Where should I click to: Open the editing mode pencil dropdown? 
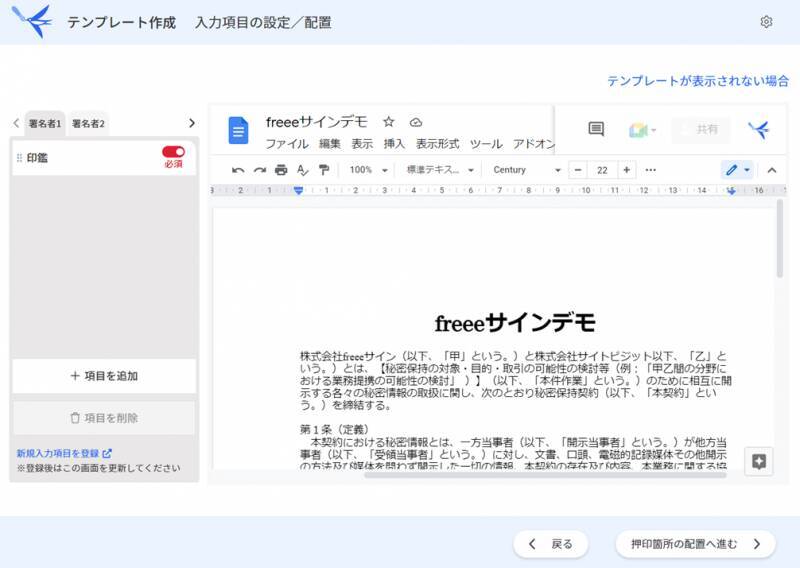pyautogui.click(x=737, y=170)
